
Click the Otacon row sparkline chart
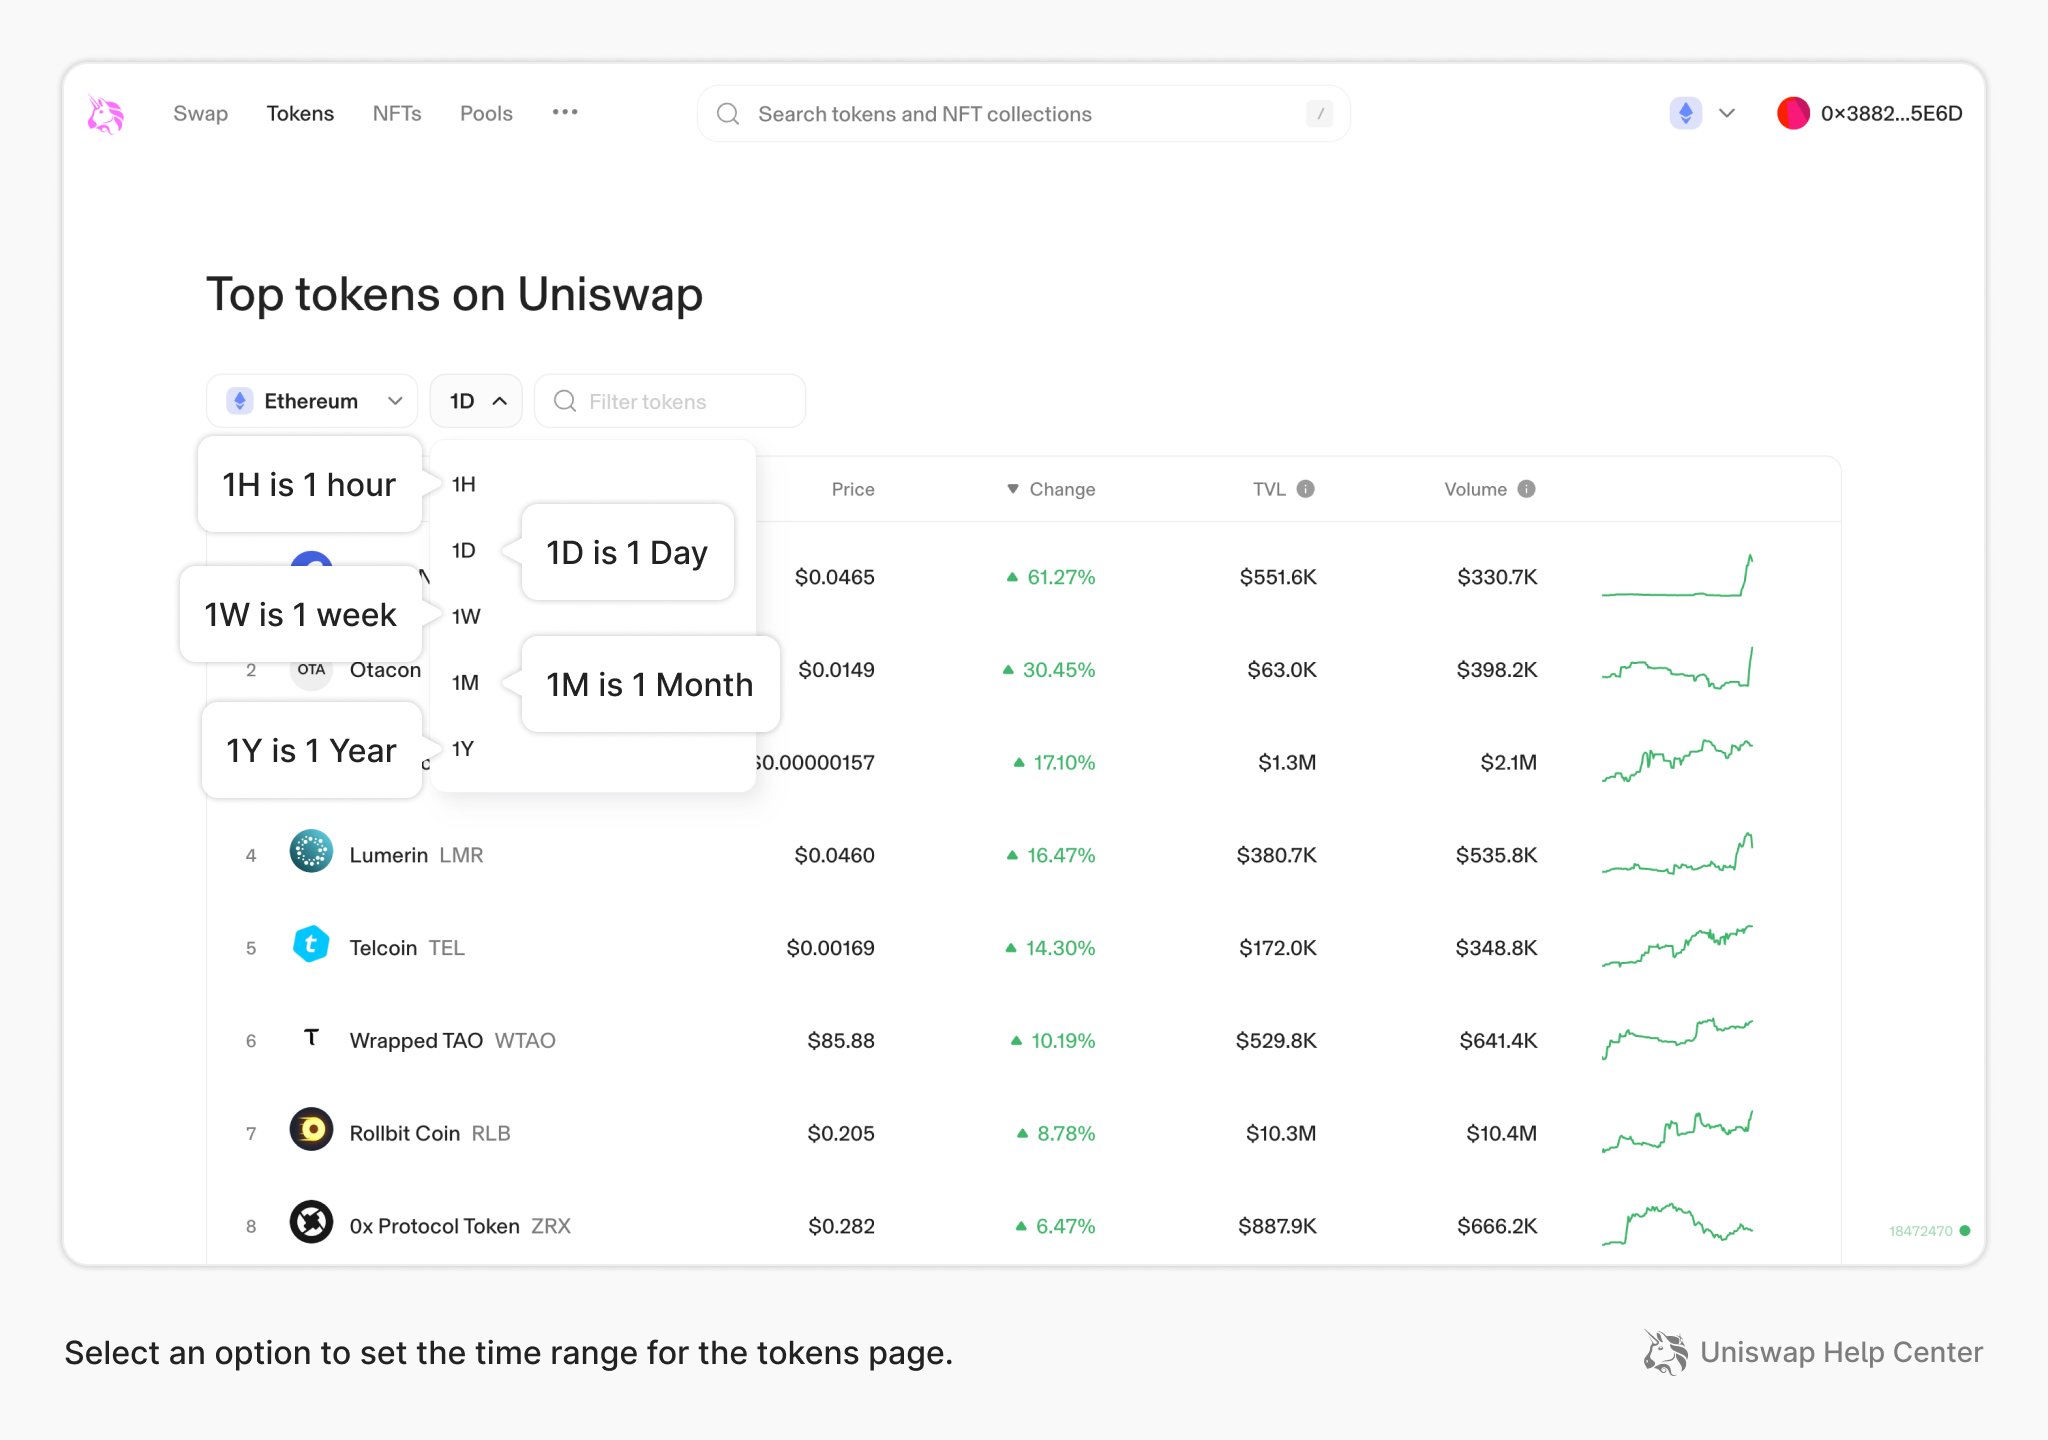1677,668
